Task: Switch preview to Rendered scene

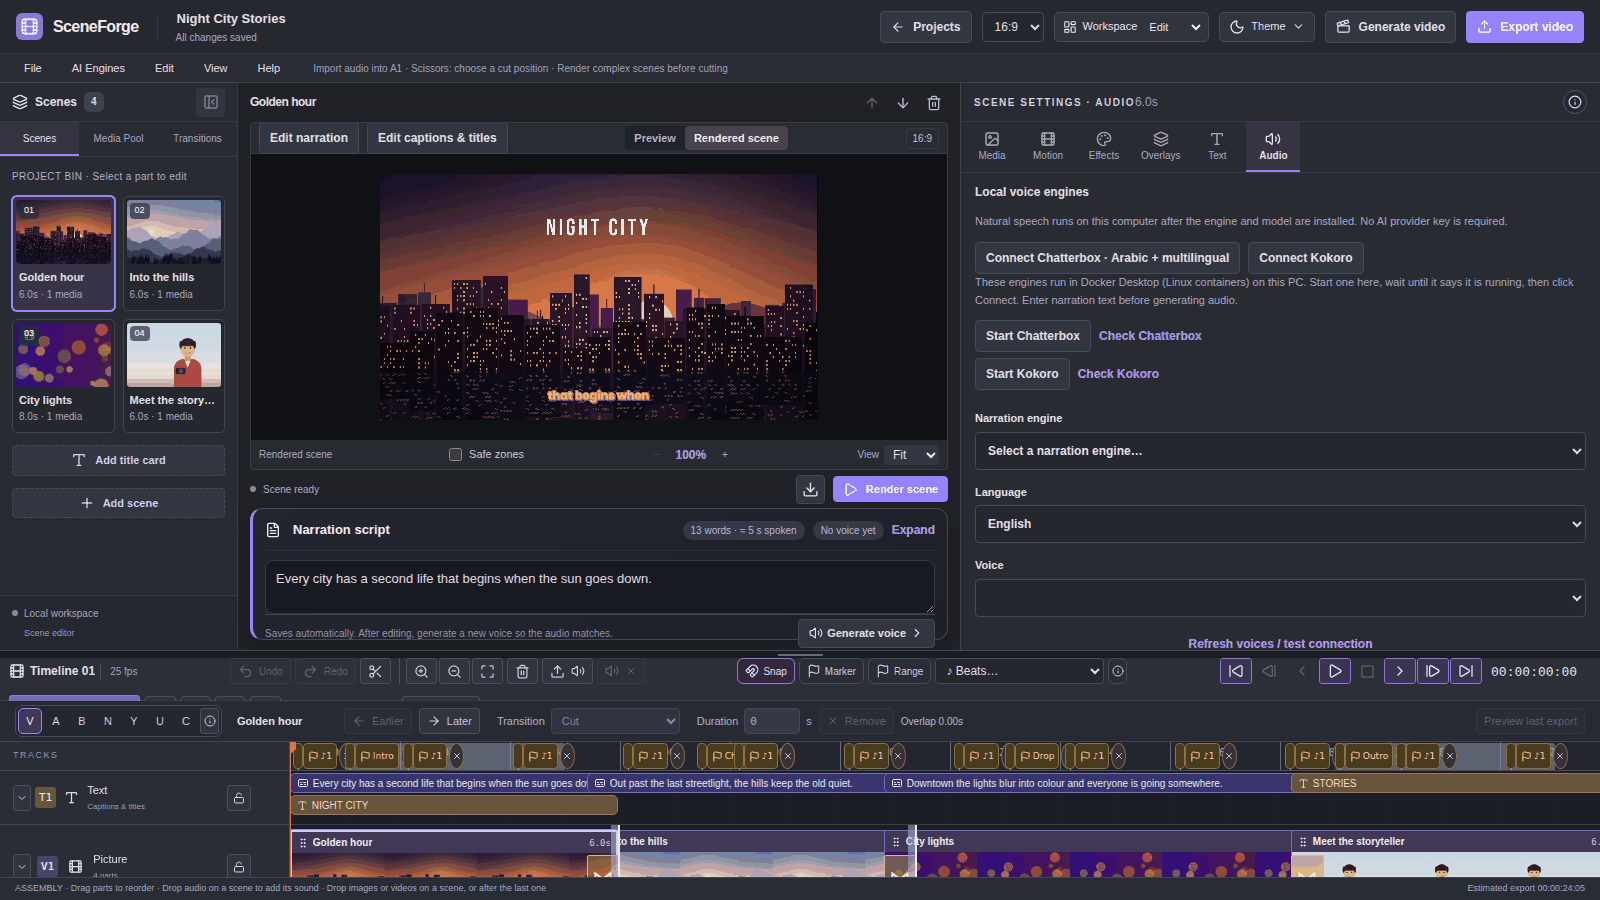Action: click(x=736, y=138)
